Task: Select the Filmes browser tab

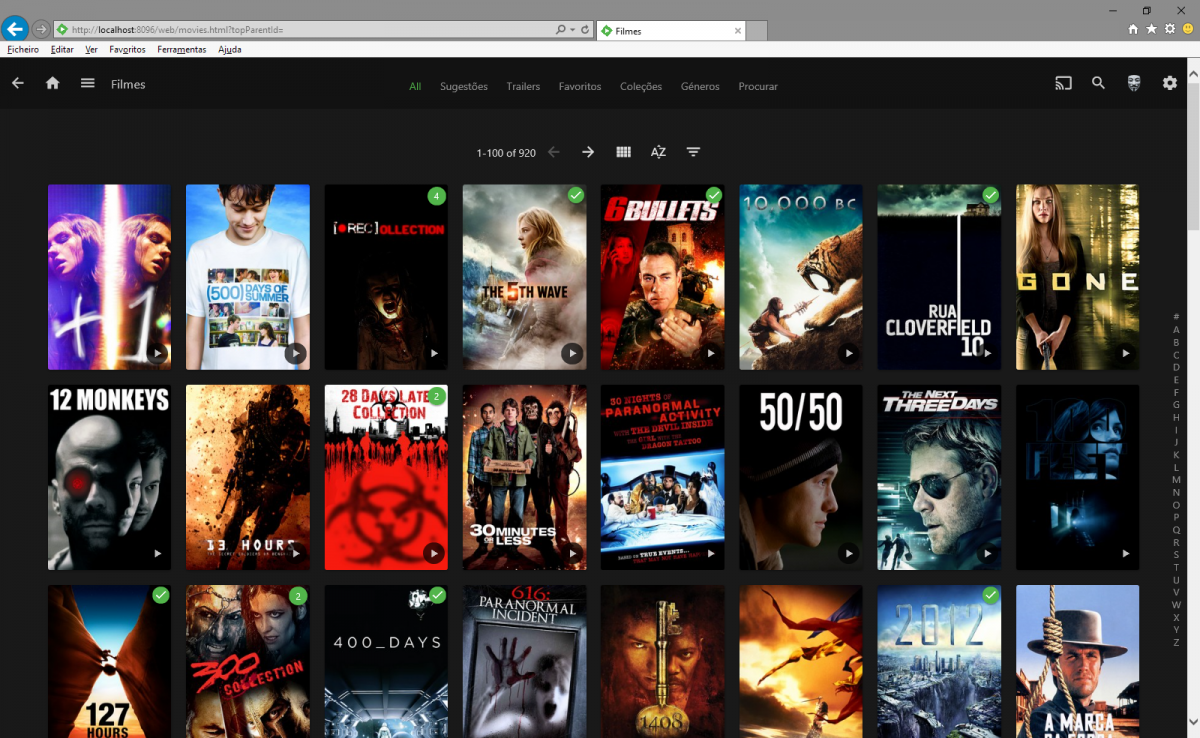Action: pos(670,31)
